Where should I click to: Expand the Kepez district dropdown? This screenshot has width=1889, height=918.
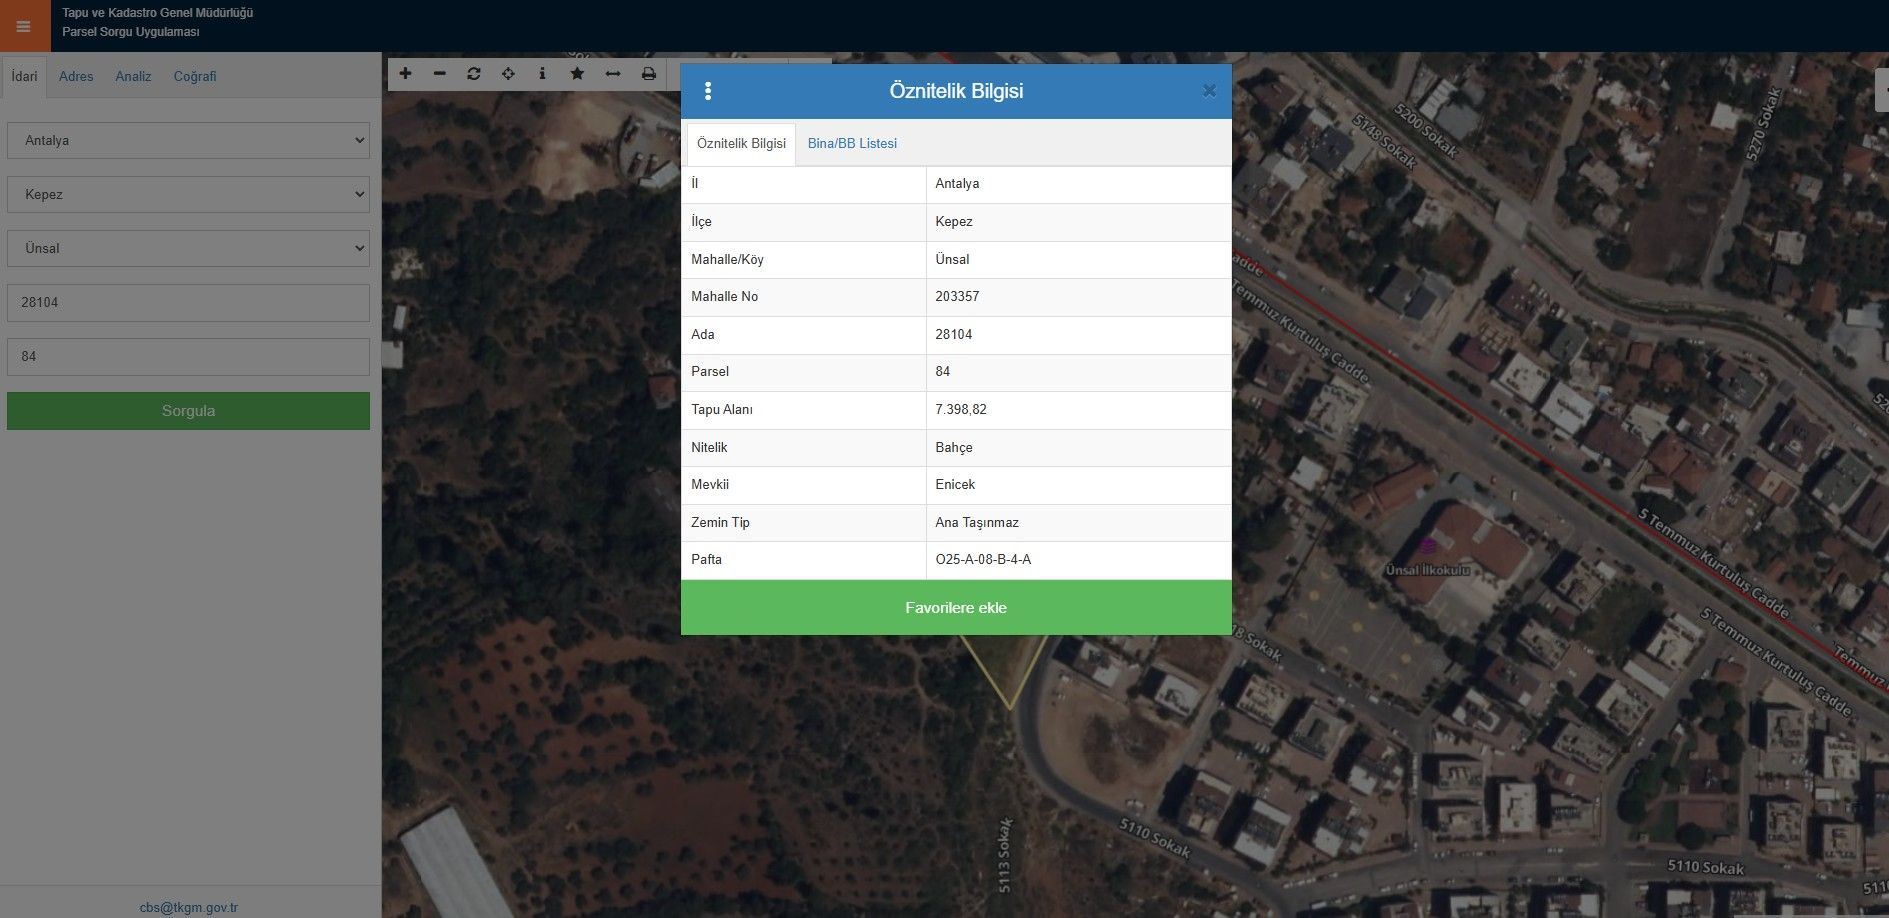pos(188,195)
